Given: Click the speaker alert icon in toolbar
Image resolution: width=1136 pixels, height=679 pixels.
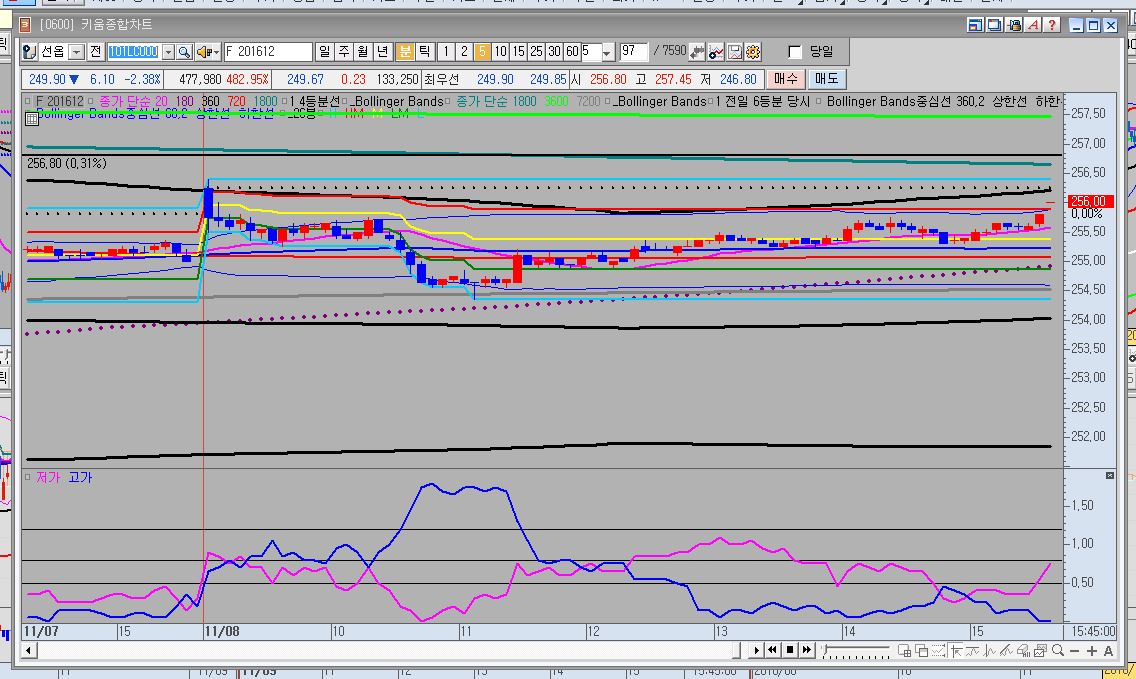Looking at the screenshot, I should coord(203,52).
